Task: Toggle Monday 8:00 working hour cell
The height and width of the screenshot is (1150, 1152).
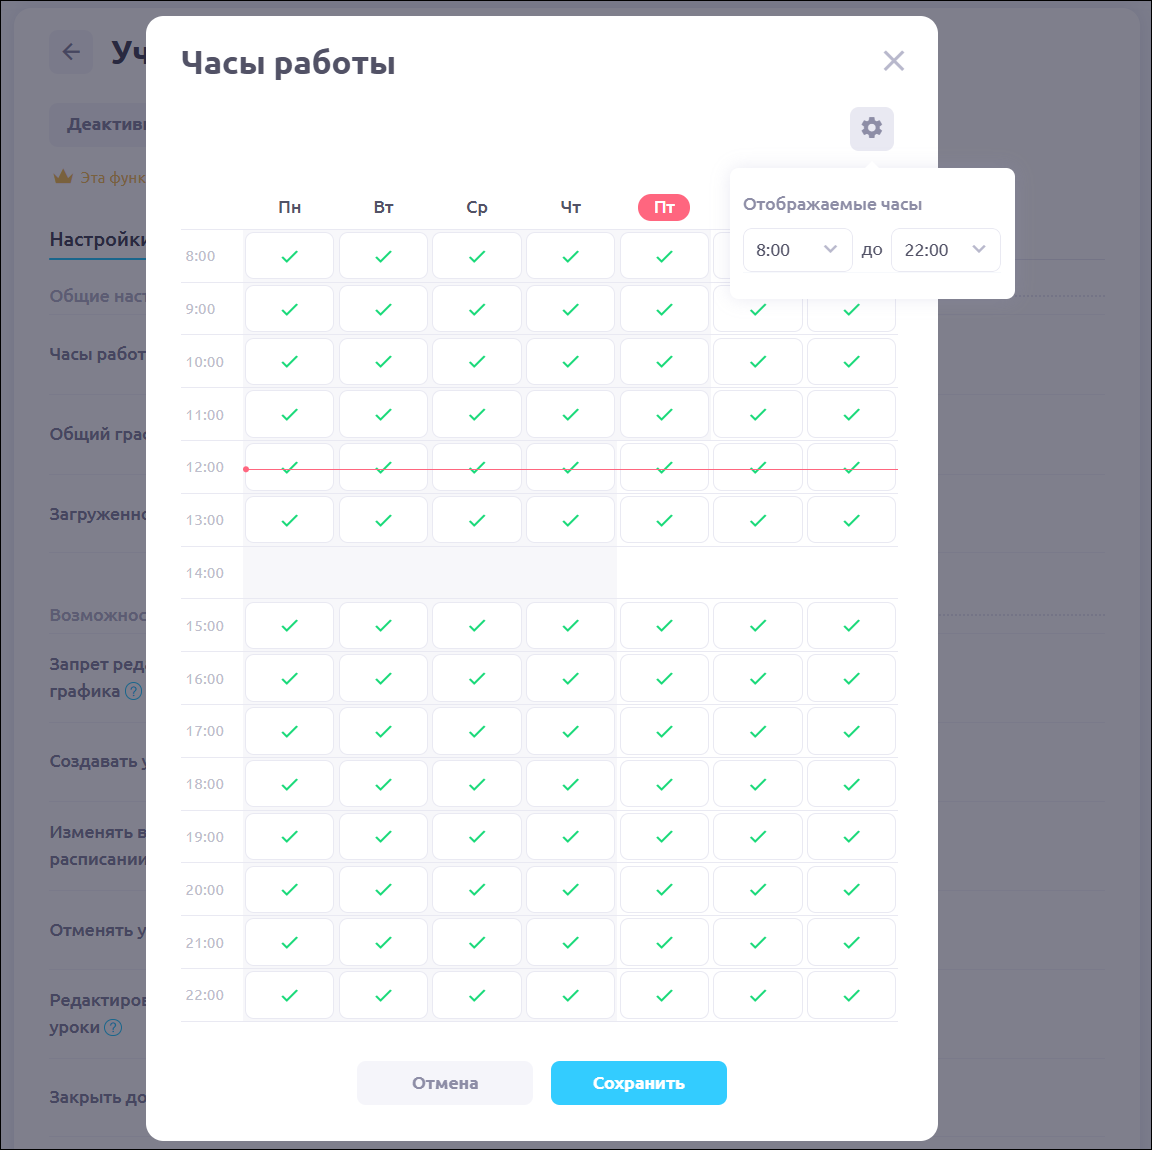Action: click(x=289, y=256)
